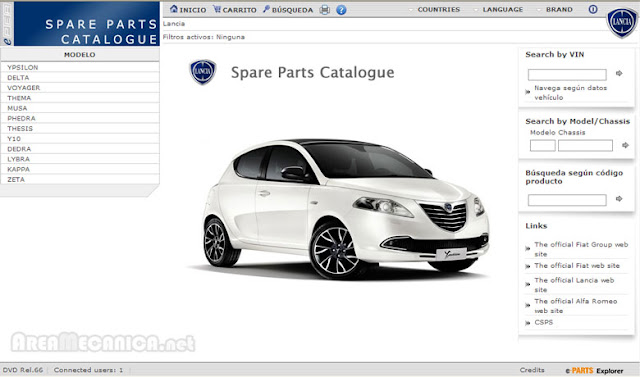
Task: Click the Spare Parts Catalogue blue banner
Action: (x=87, y=24)
